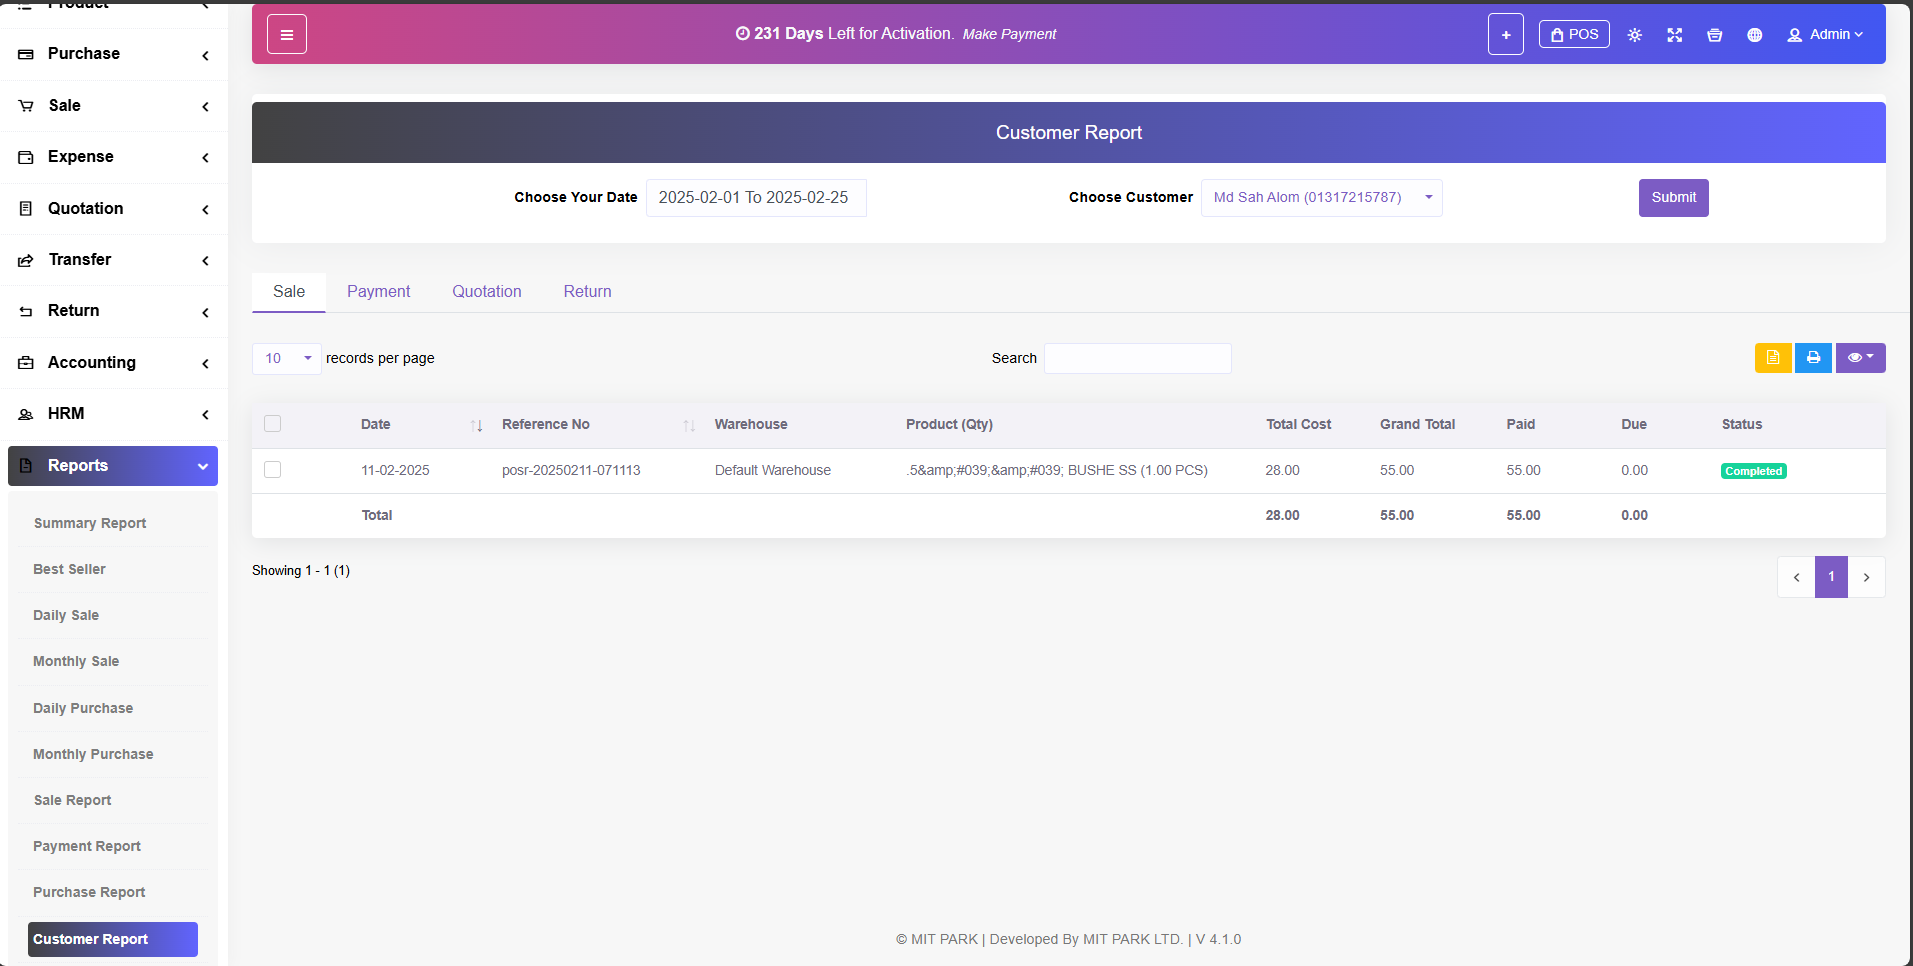Switch to the Quotation tab

click(486, 291)
